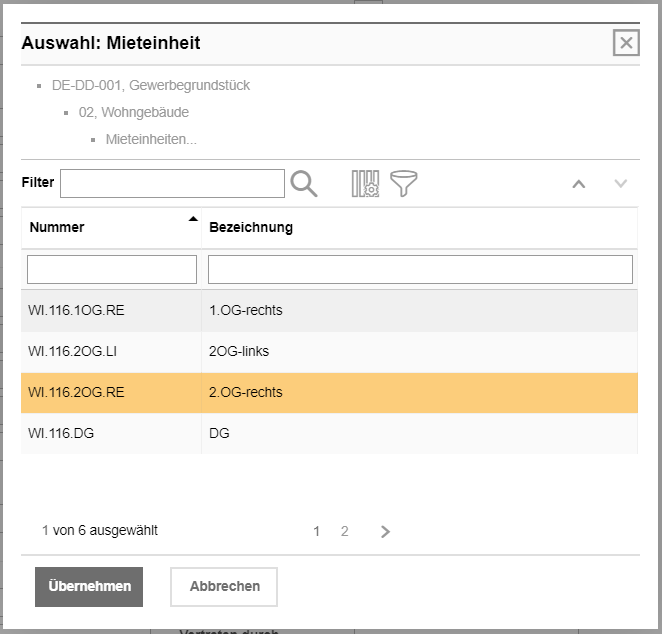Select page 1 in the pagination
This screenshot has height=634, width=662.
pyautogui.click(x=317, y=532)
